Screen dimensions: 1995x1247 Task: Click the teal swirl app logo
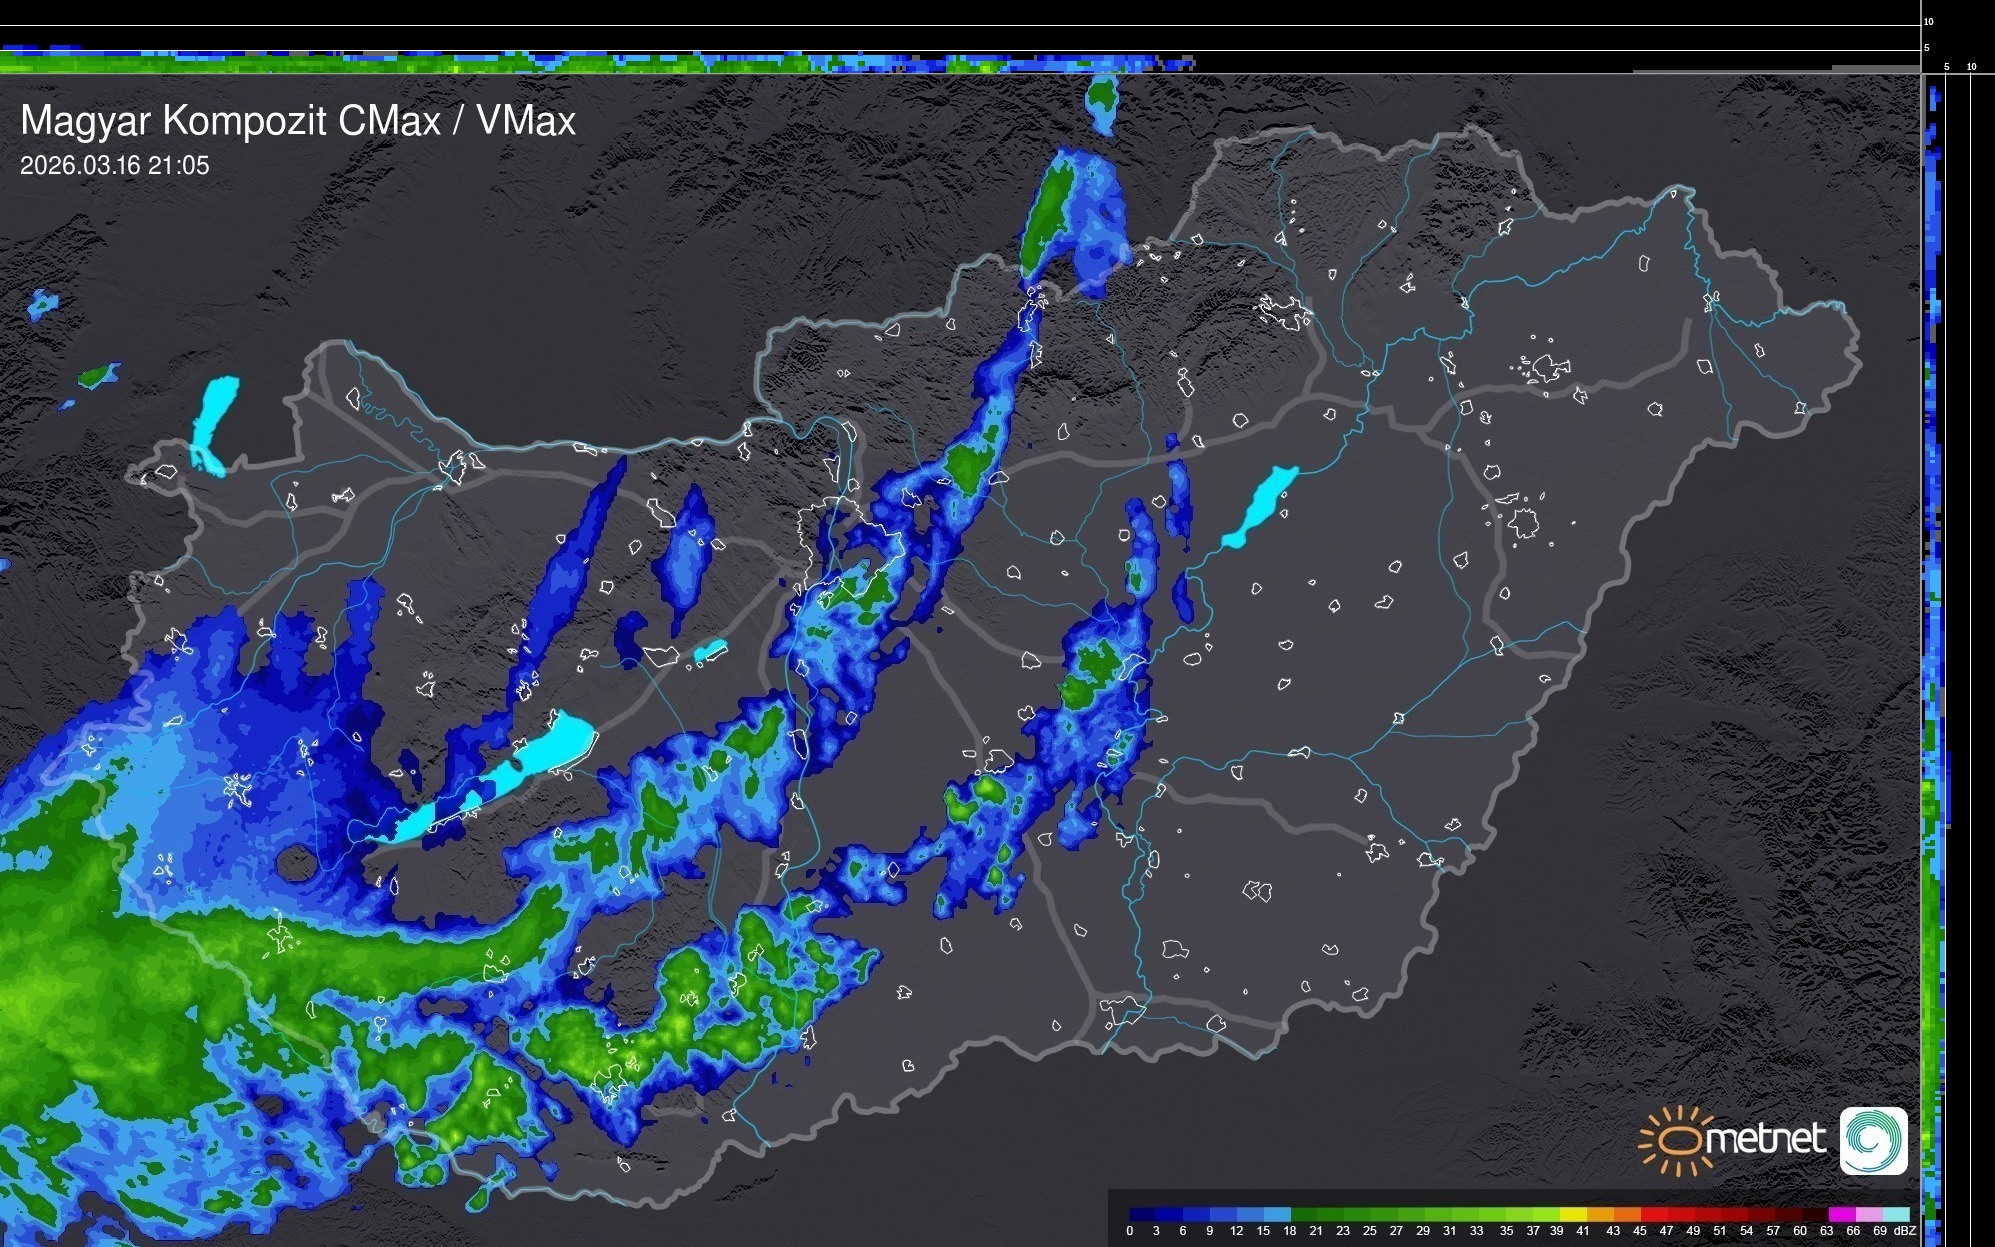tap(1873, 1140)
